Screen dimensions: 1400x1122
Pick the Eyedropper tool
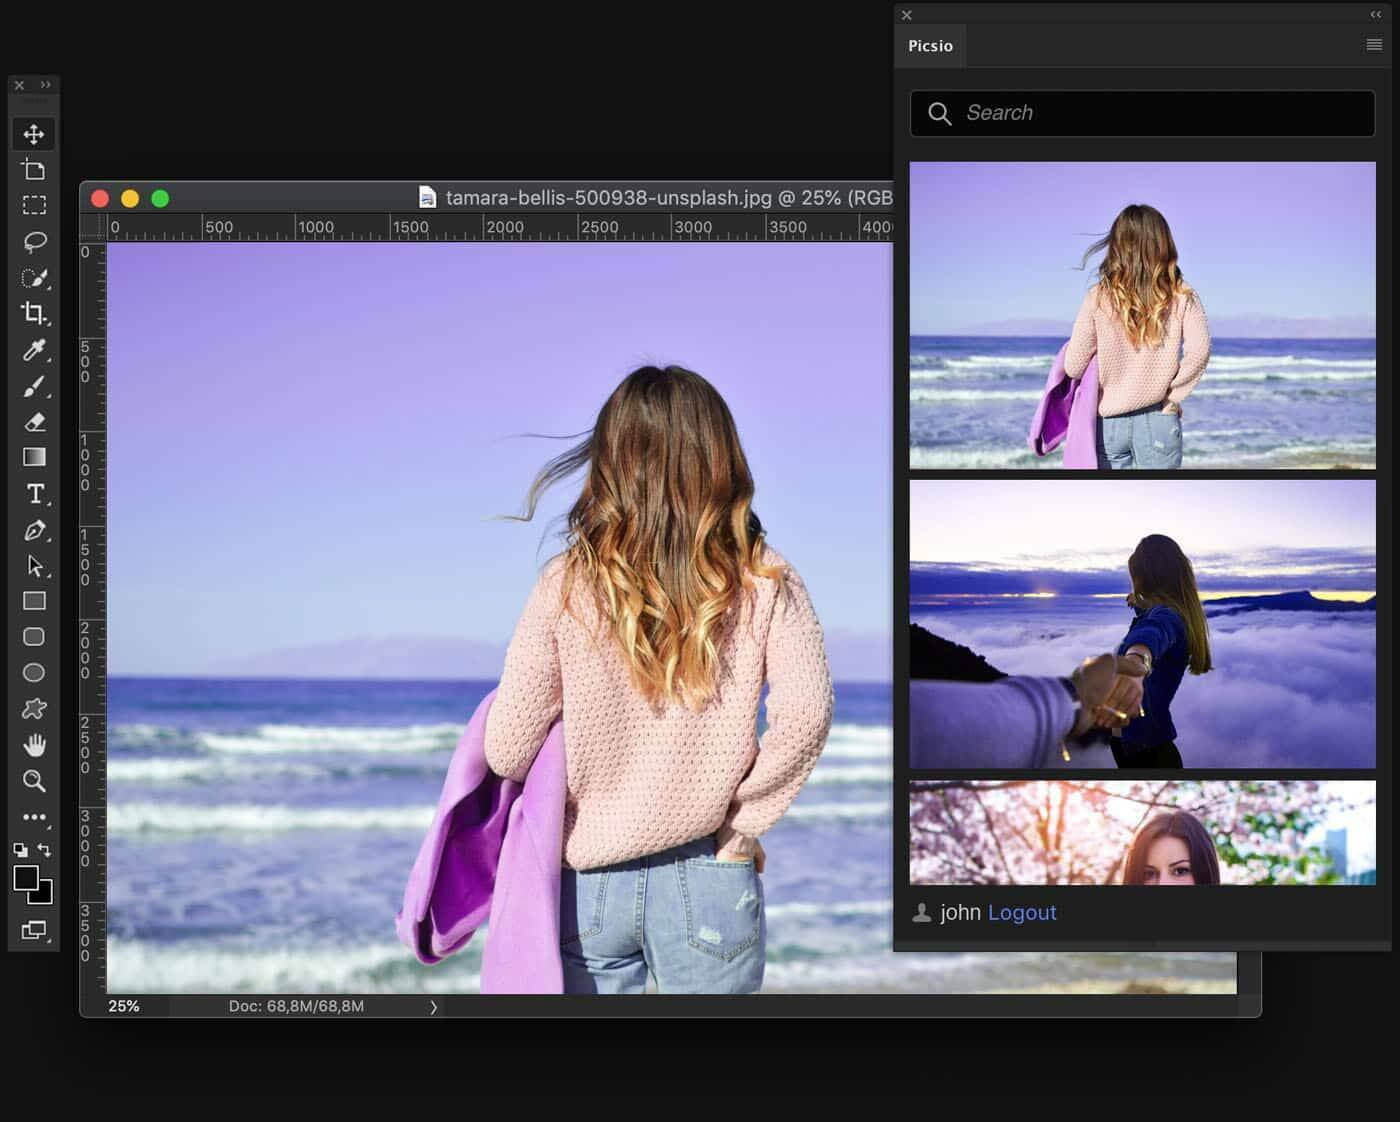click(x=34, y=352)
